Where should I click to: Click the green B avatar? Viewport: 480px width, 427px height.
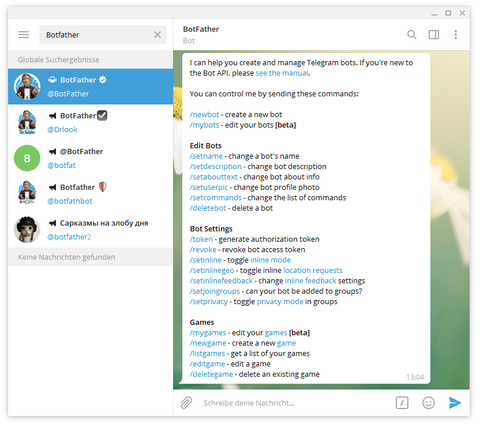27,158
